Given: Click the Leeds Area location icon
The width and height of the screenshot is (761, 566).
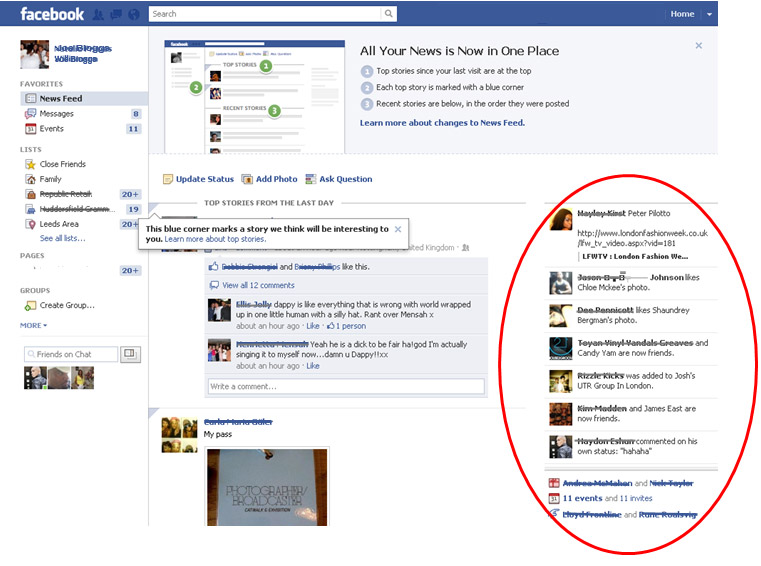Looking at the screenshot, I should pos(31,224).
